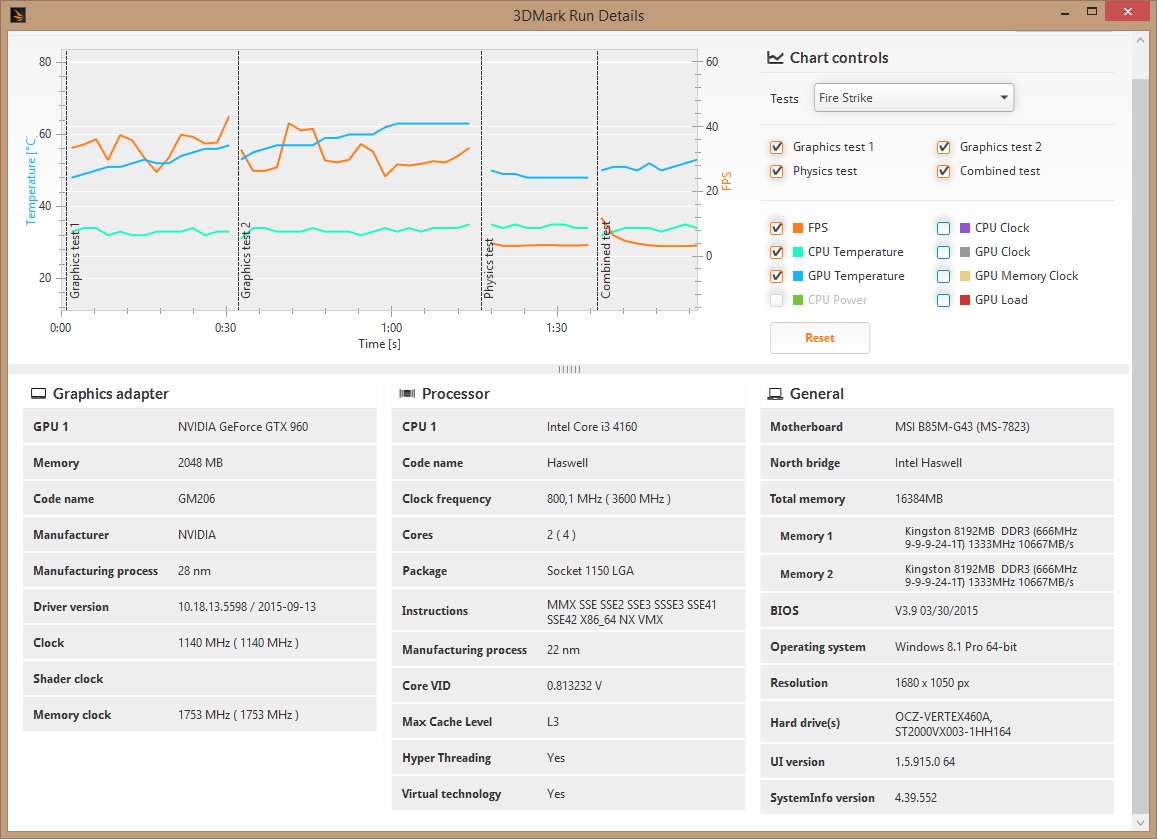The width and height of the screenshot is (1157, 839).
Task: Click the scrollbar up arrow
Action: (x=1140, y=41)
